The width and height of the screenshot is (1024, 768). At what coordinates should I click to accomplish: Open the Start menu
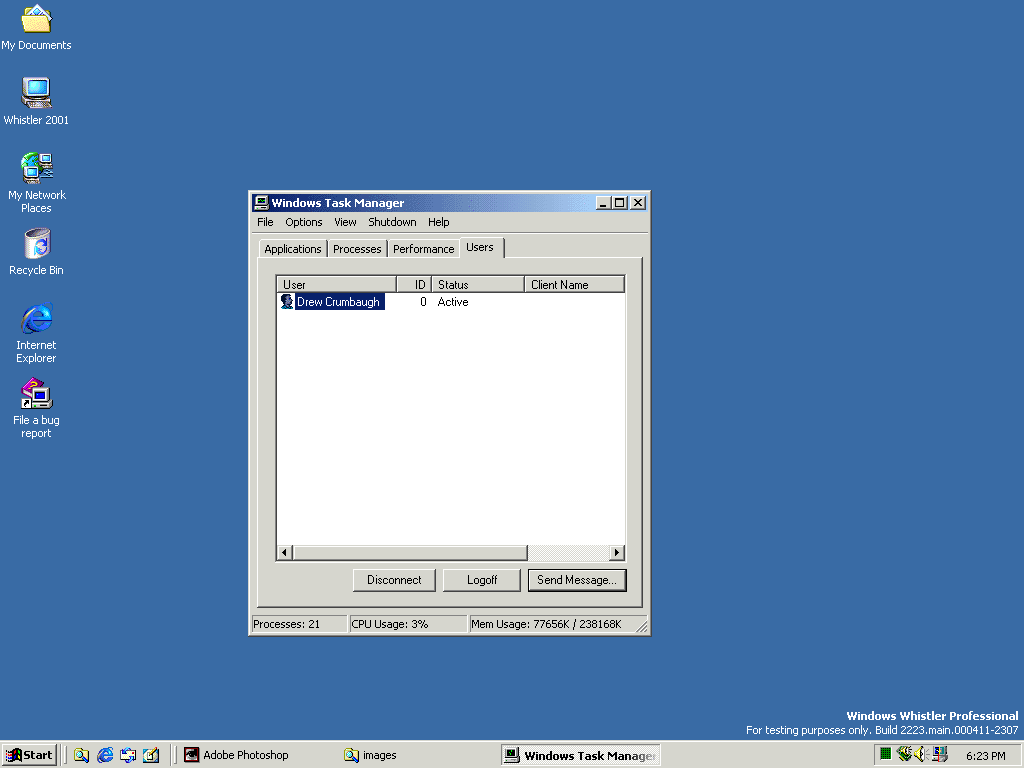click(x=29, y=755)
